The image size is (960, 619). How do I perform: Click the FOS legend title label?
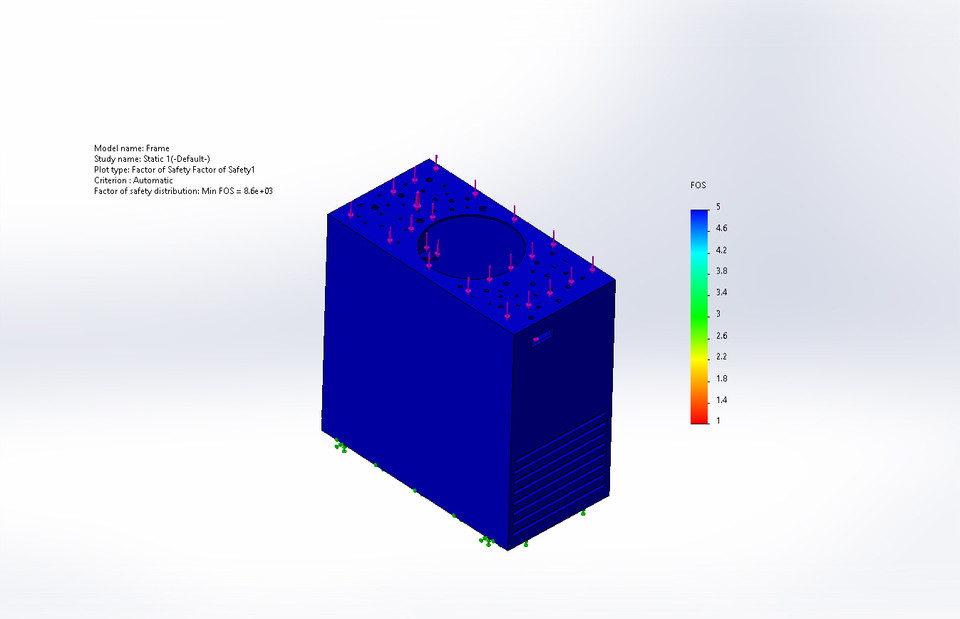pos(697,186)
